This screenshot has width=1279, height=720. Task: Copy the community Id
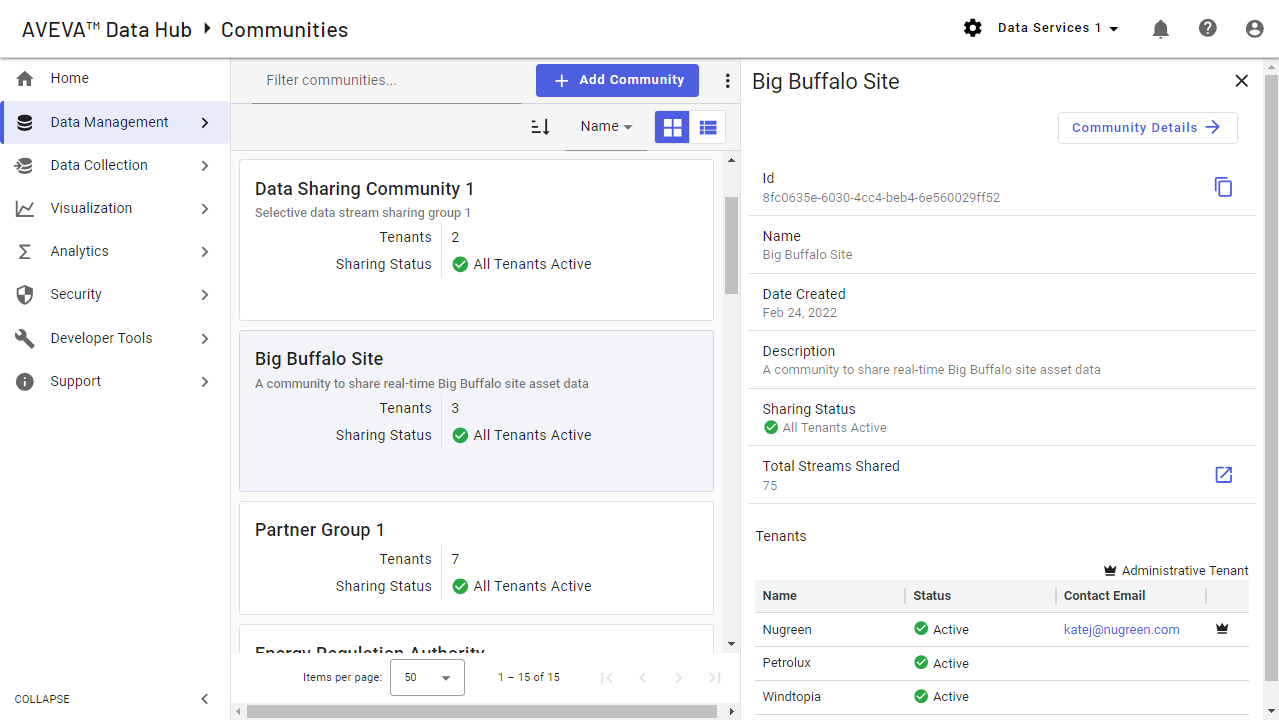(x=1223, y=187)
